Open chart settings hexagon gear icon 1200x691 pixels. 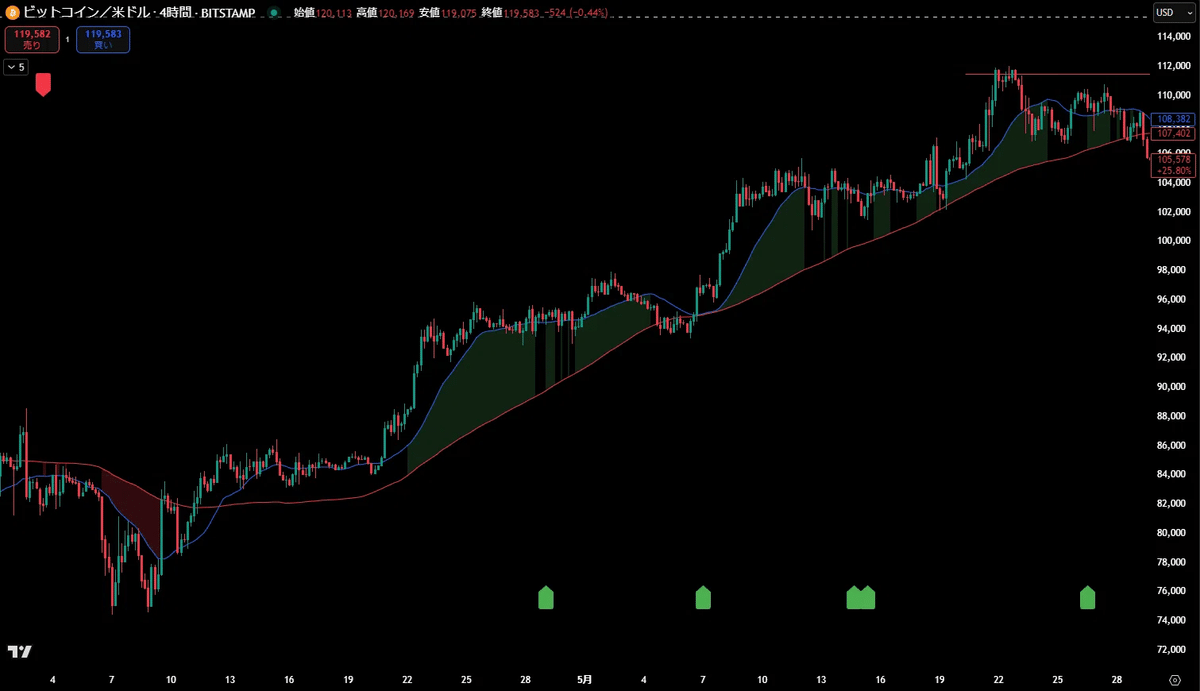pos(1175,680)
